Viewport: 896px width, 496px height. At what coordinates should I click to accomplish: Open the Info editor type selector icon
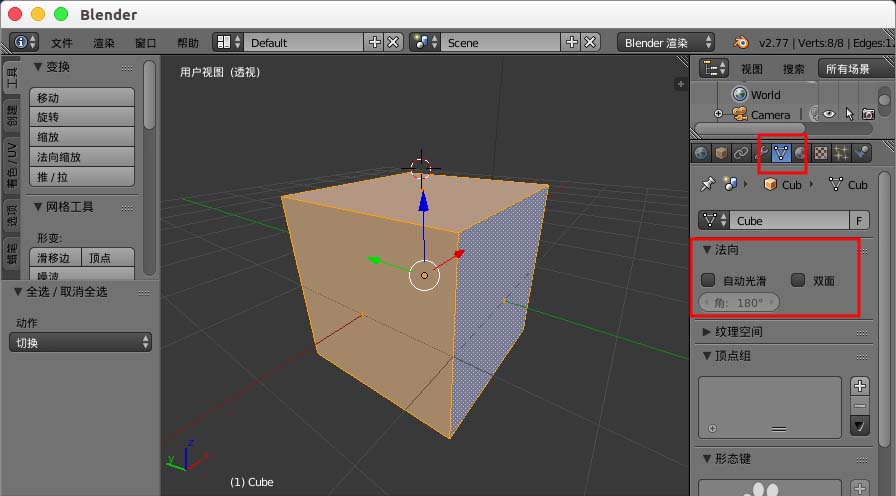pyautogui.click(x=24, y=42)
